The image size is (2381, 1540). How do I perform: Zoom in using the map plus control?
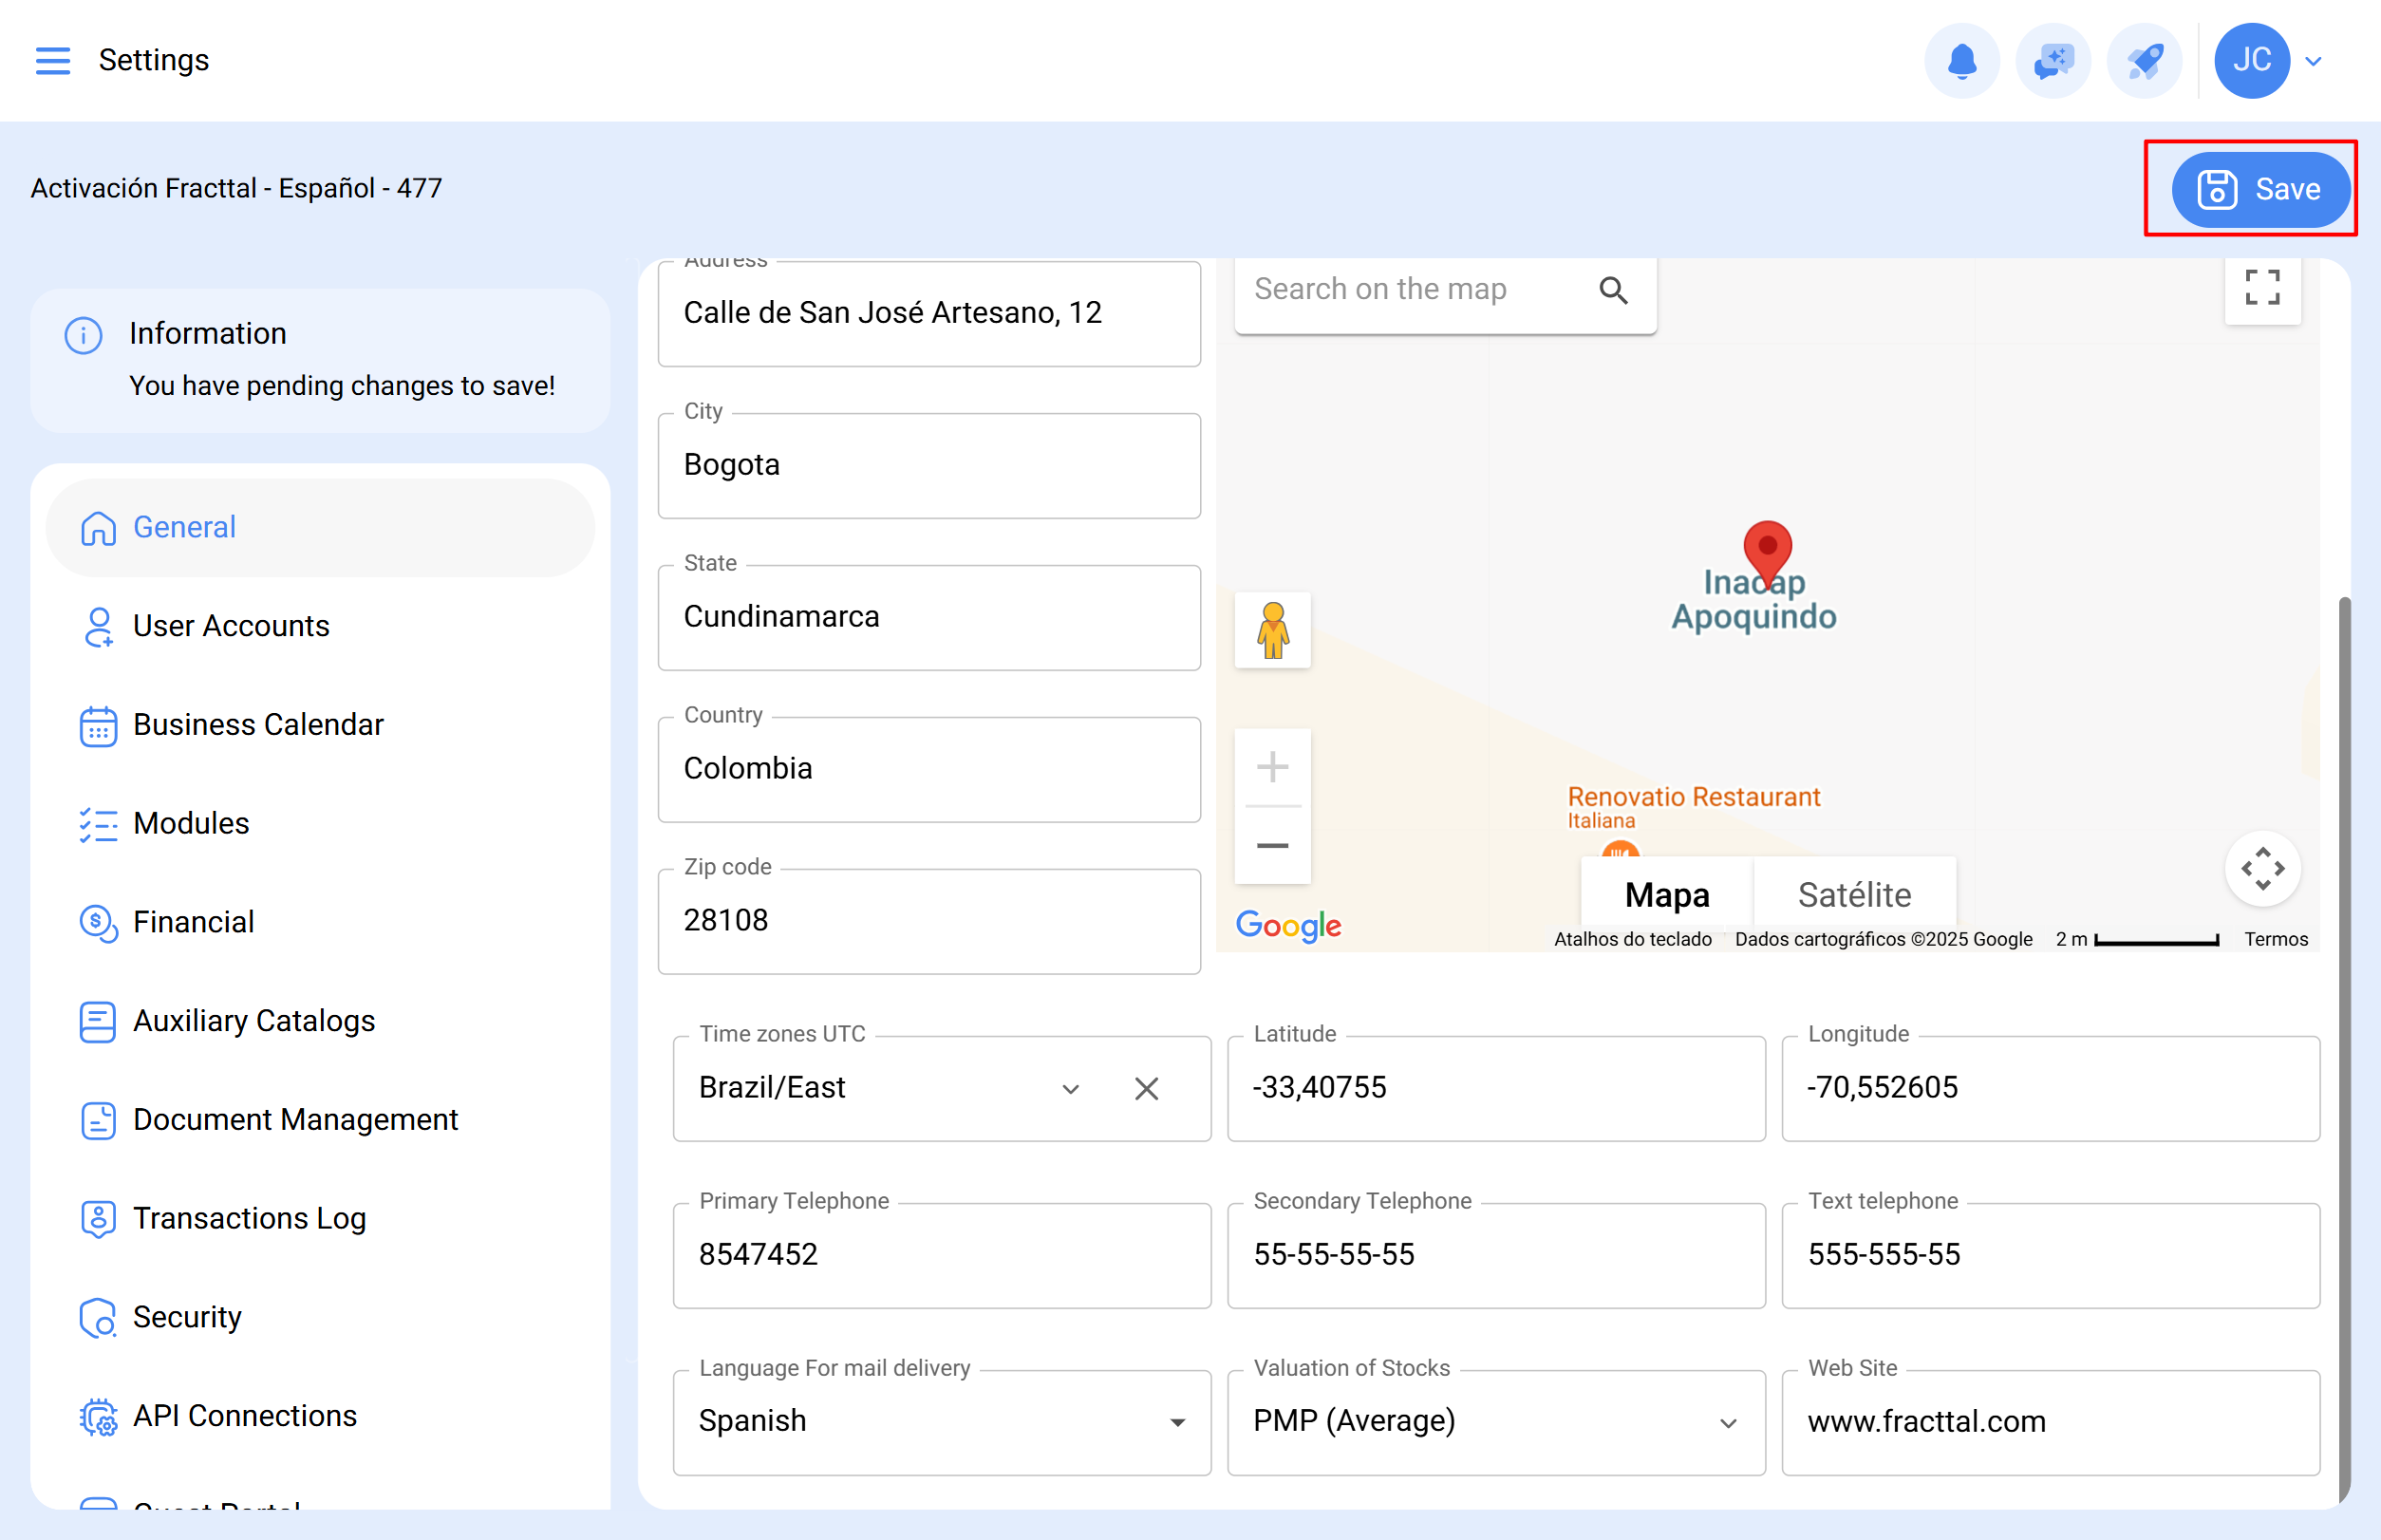pyautogui.click(x=1272, y=765)
